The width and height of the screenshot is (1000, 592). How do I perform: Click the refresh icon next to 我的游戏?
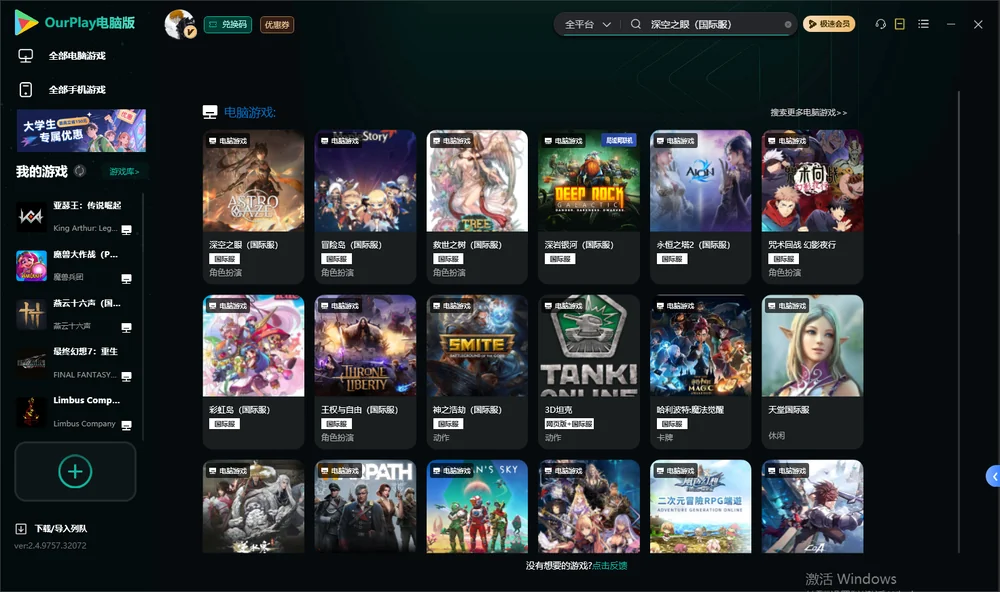pyautogui.click(x=80, y=171)
